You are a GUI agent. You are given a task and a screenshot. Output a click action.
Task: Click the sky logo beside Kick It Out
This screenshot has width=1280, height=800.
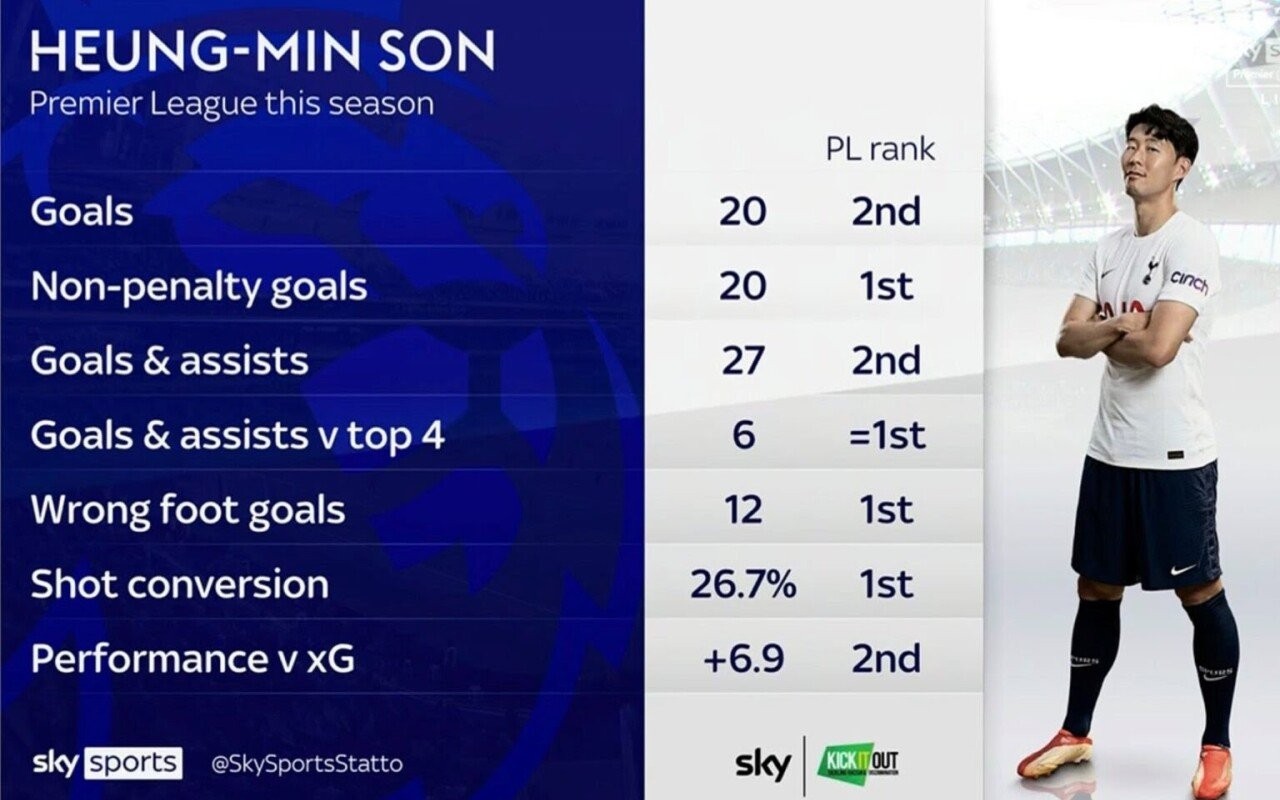[x=763, y=764]
